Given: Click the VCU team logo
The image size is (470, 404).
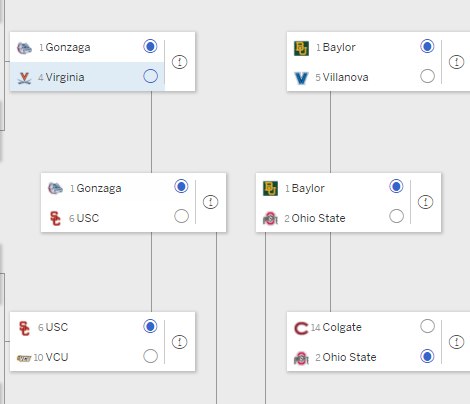Looking at the screenshot, I should [x=24, y=358].
